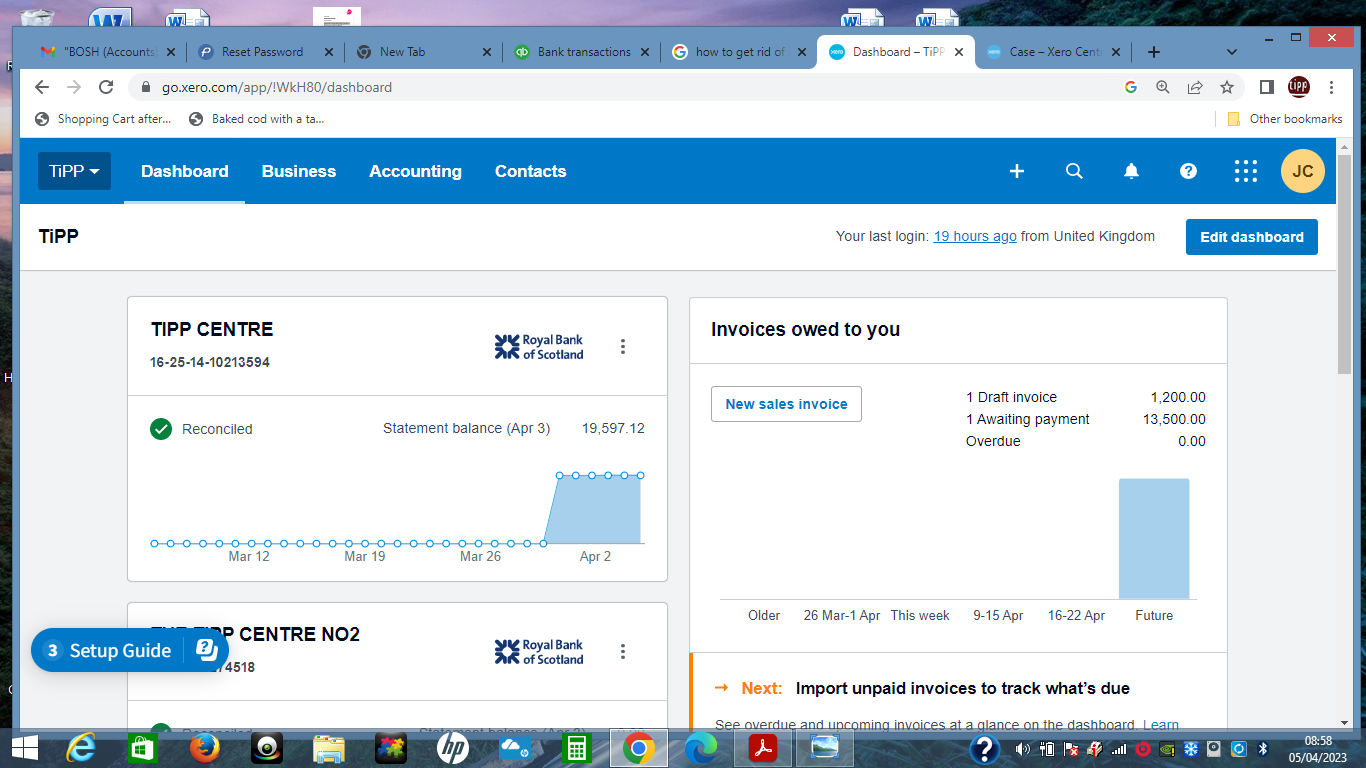Viewport: 1366px width, 768px height.
Task: Launch Internet Explorer from the taskbar
Action: click(82, 748)
